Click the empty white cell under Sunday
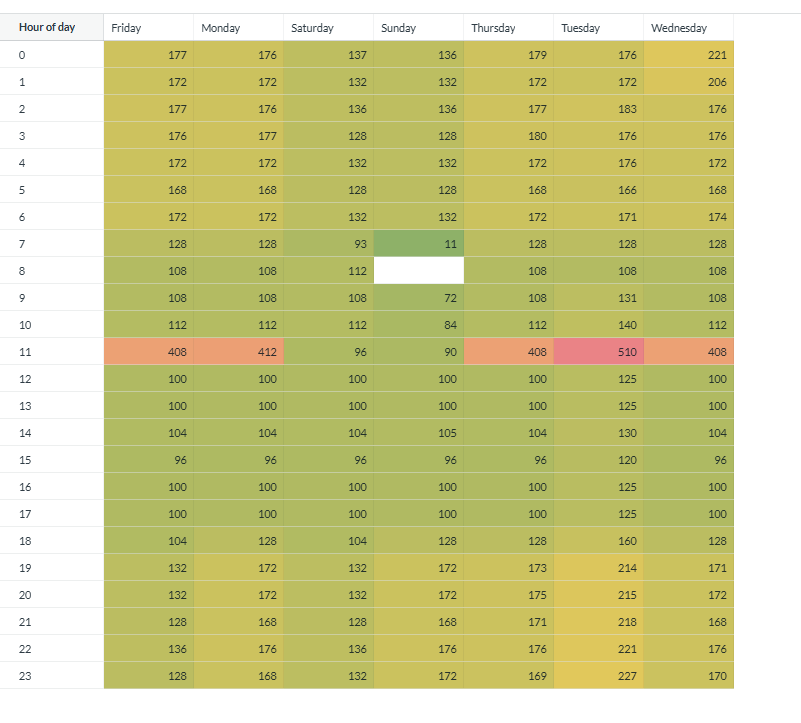This screenshot has height=723, width=801. click(x=418, y=271)
